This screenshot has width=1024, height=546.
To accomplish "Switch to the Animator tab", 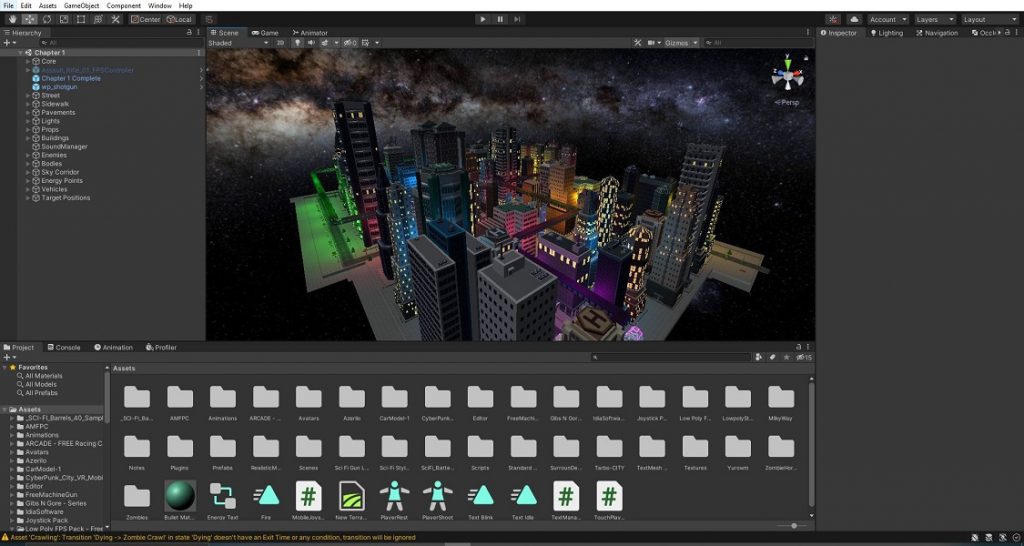I will (x=310, y=33).
